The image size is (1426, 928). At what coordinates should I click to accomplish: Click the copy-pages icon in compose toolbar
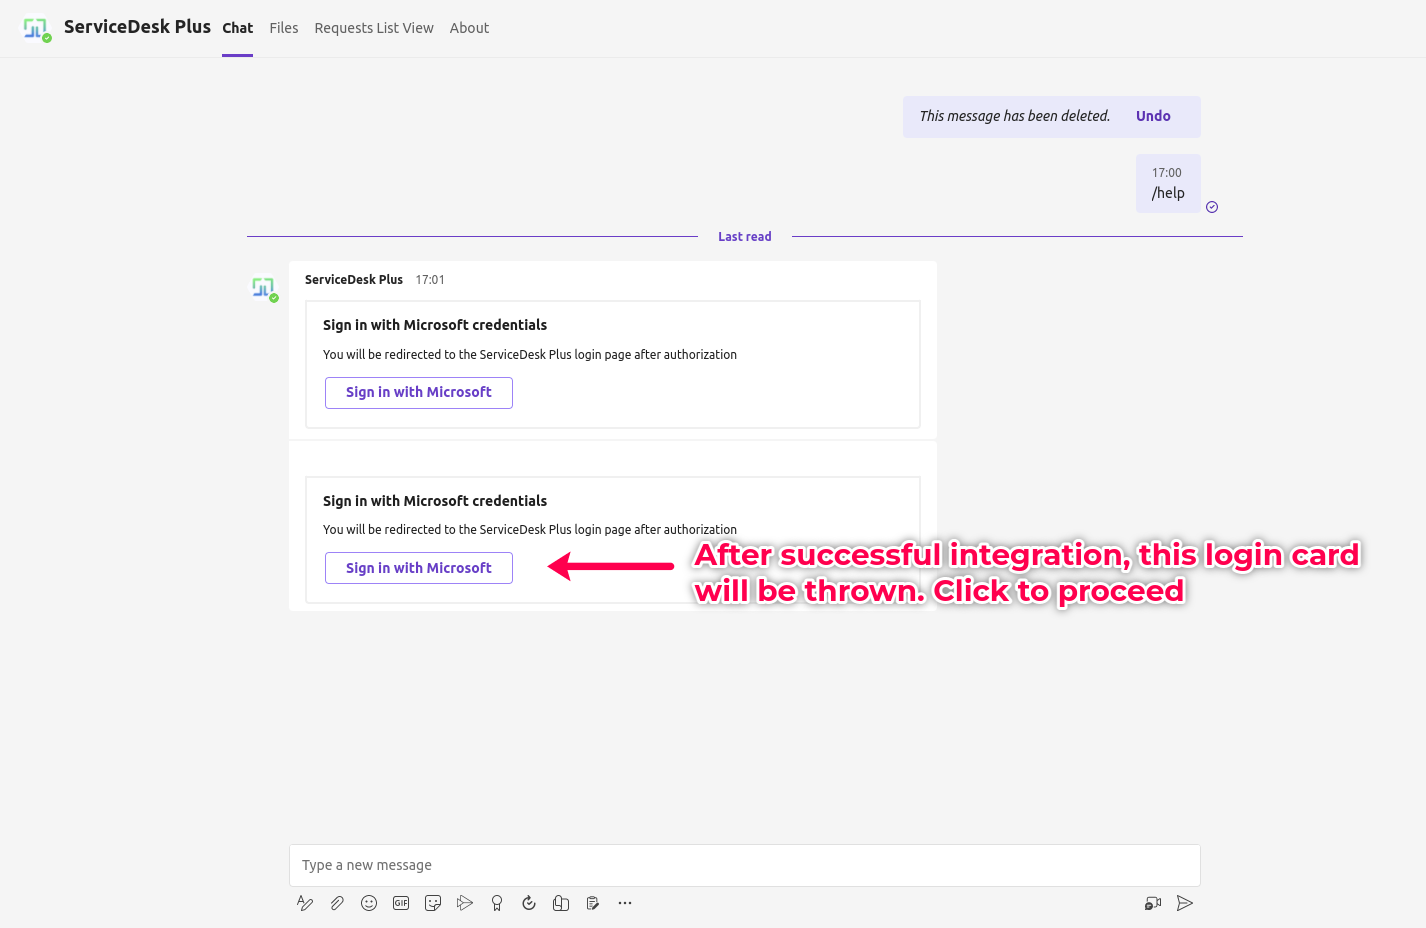[x=561, y=903]
